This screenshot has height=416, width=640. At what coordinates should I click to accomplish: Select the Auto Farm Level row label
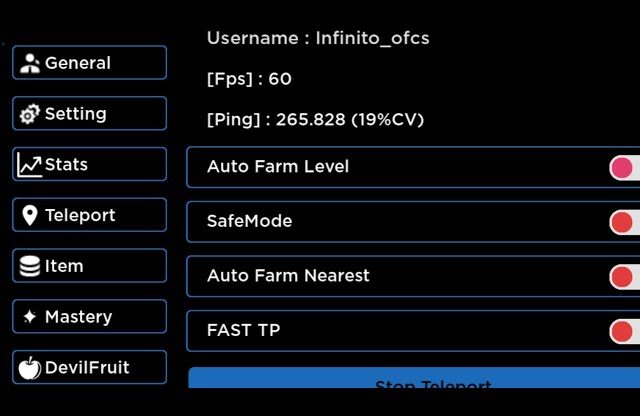coord(278,167)
